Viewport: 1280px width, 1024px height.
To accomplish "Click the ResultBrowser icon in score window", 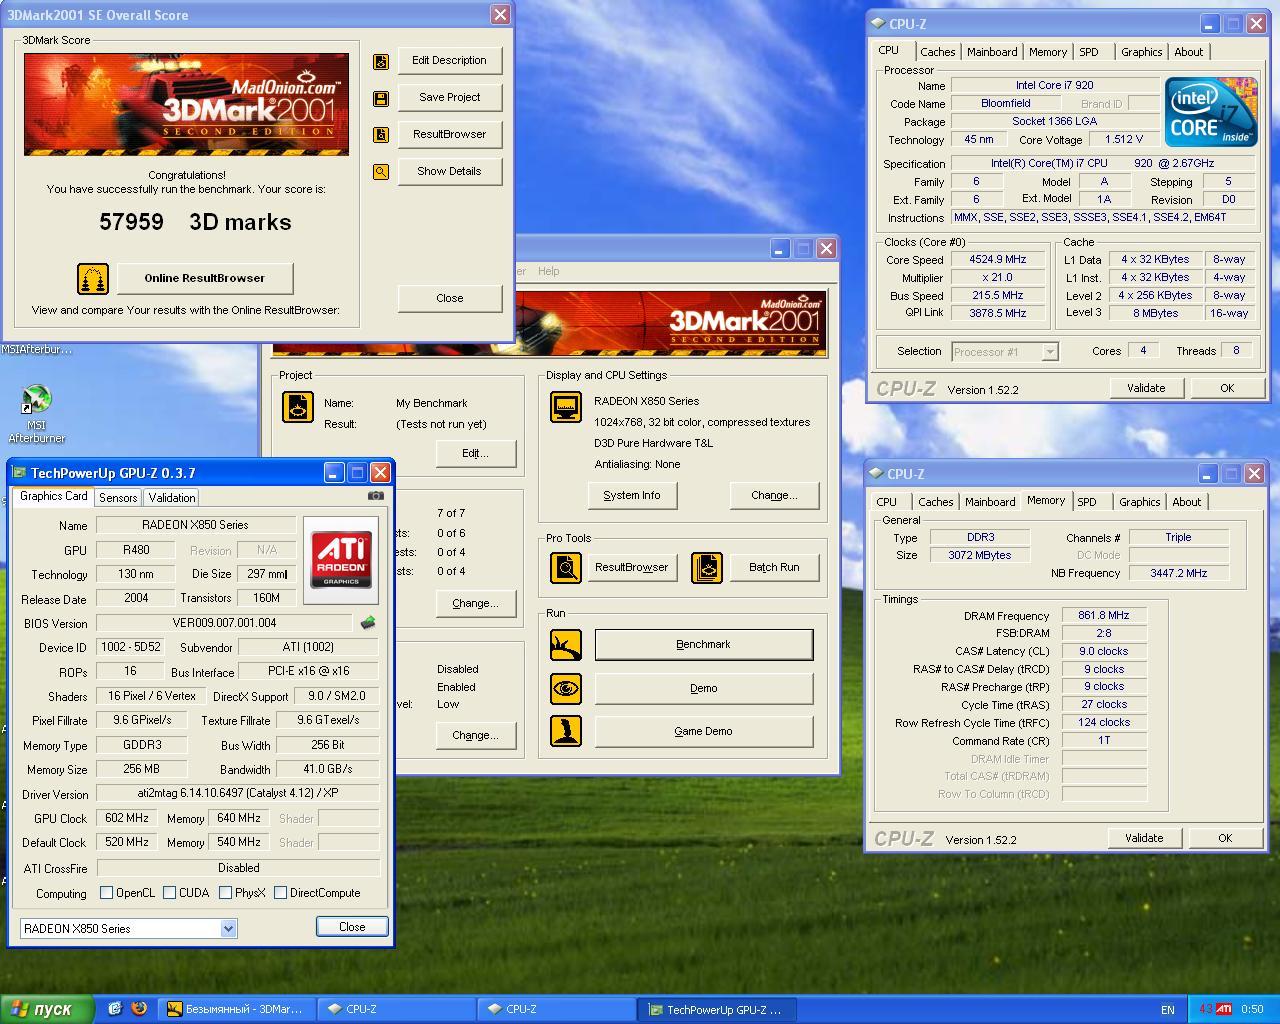I will pos(381,135).
